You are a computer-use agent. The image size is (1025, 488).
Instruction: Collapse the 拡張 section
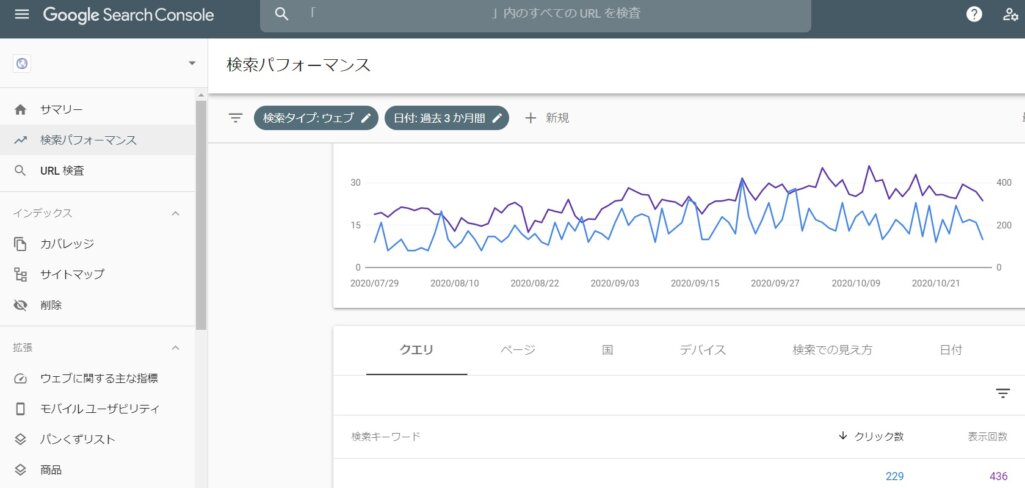176,348
